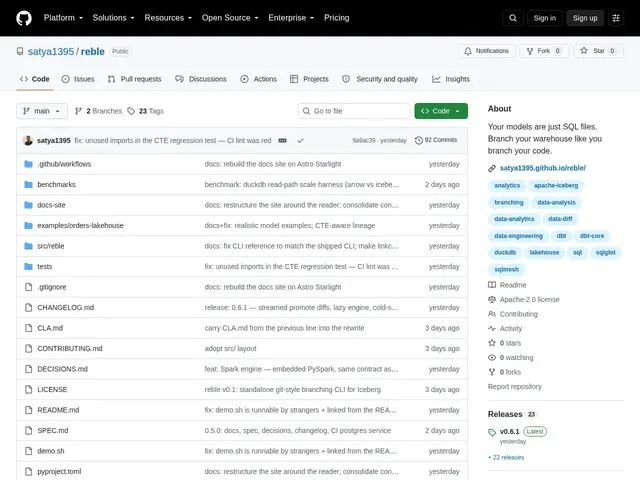640x480 pixels.
Task: Click the Sign up button
Action: click(x=584, y=18)
